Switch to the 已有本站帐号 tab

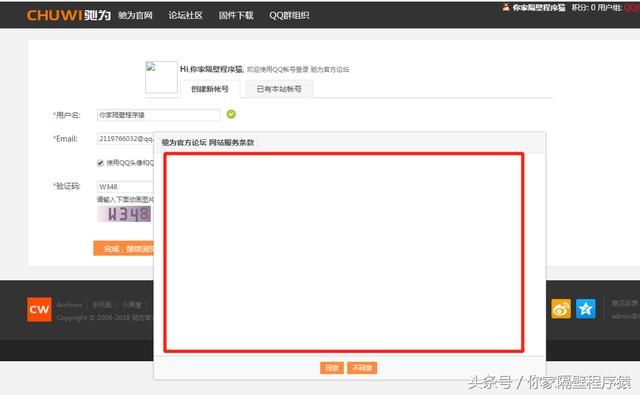coord(279,89)
